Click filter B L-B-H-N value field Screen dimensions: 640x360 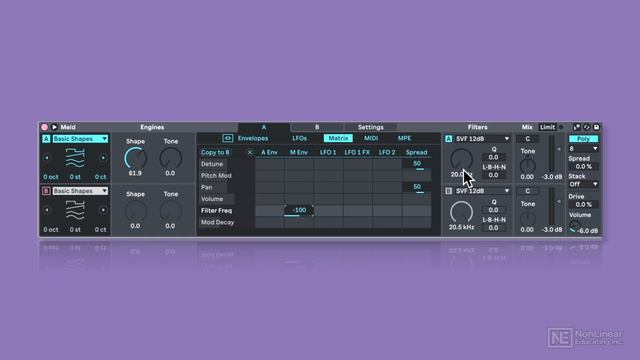(493, 228)
